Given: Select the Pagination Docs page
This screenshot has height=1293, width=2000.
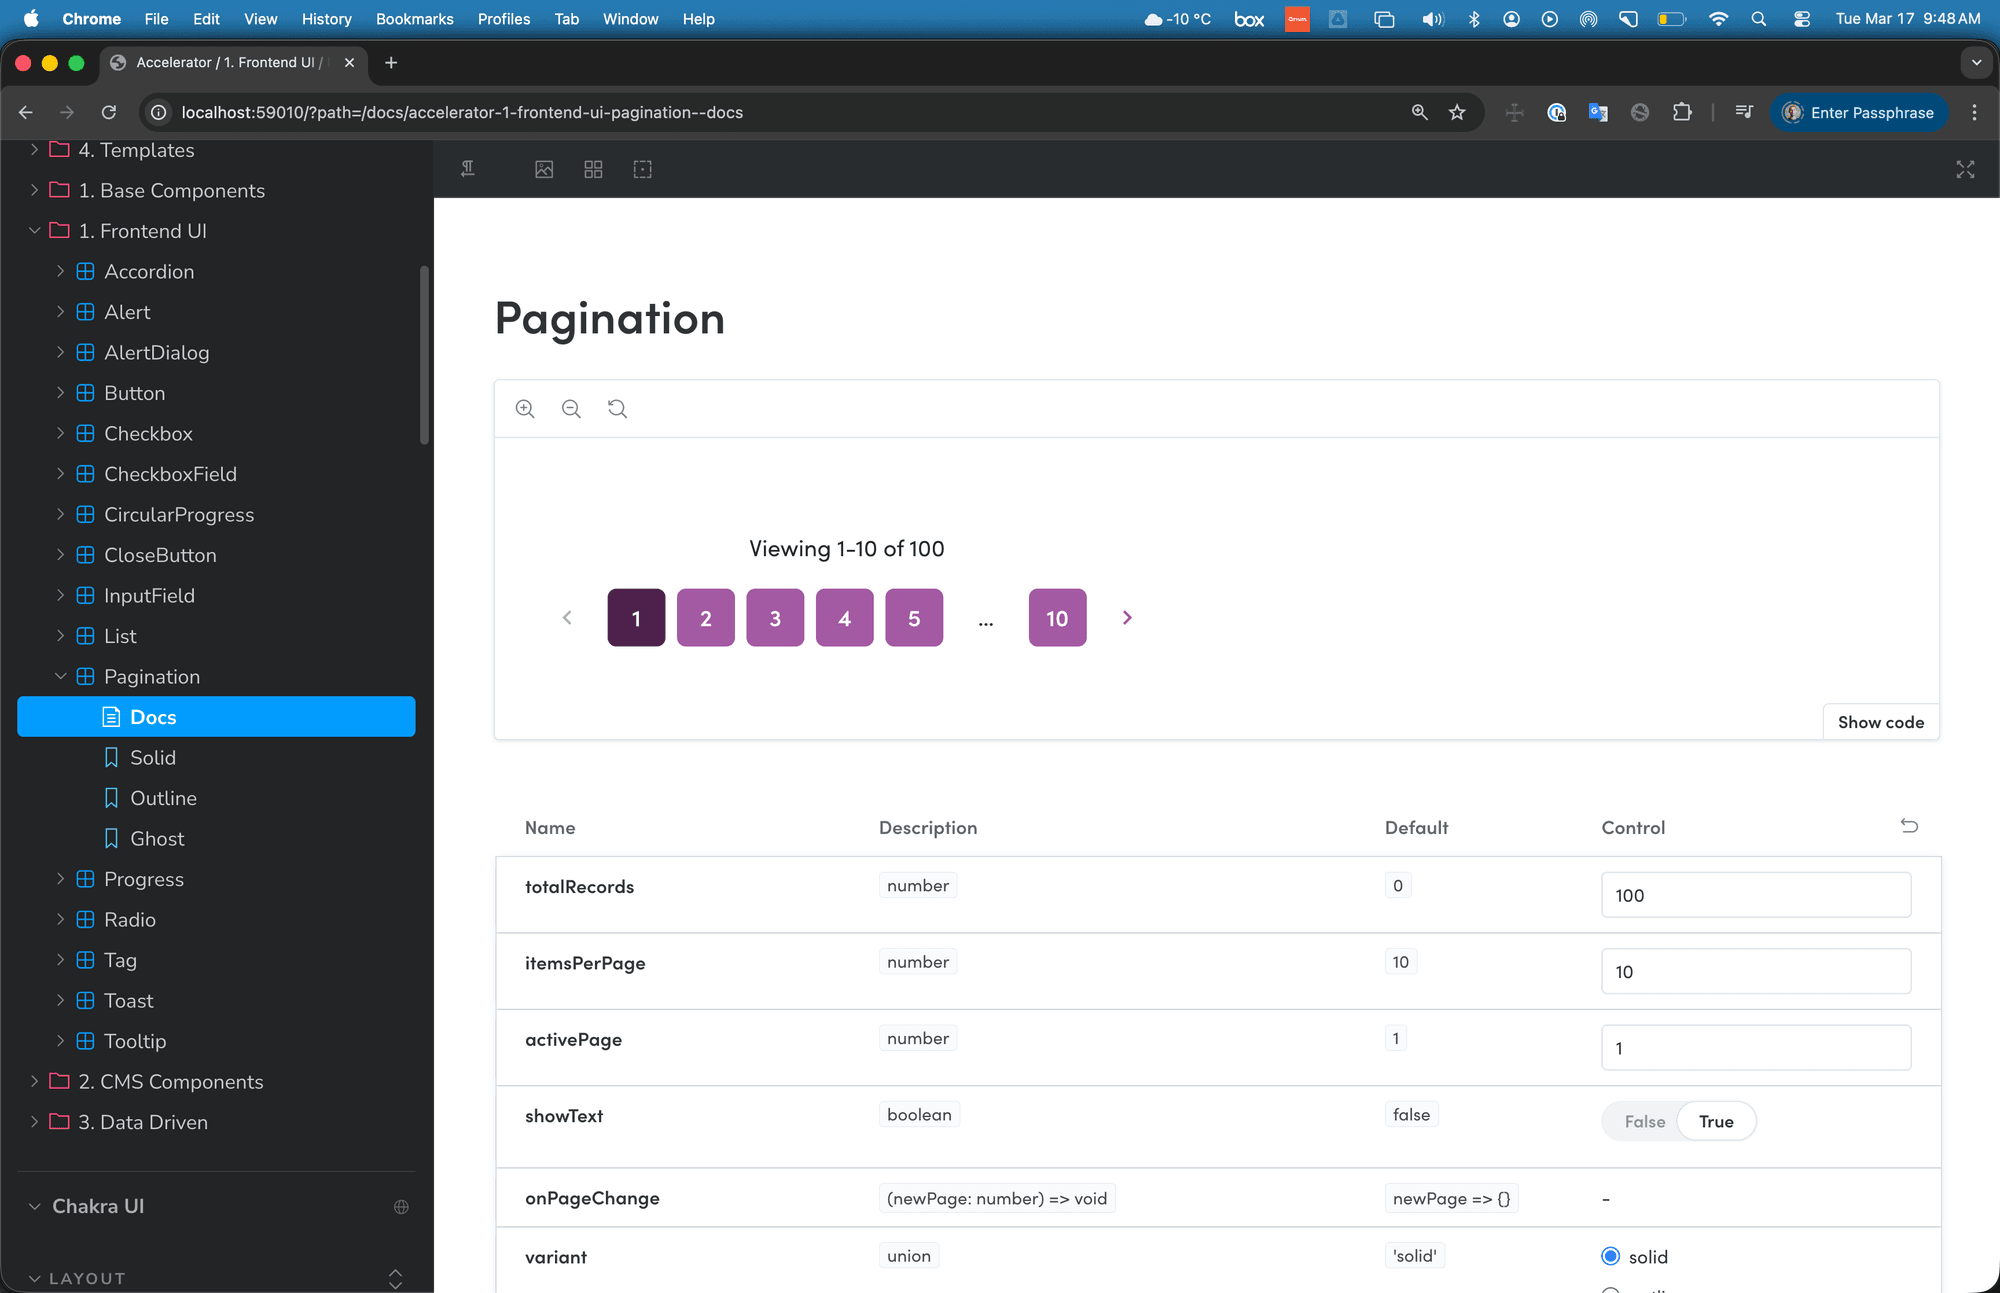Looking at the screenshot, I should (x=216, y=717).
